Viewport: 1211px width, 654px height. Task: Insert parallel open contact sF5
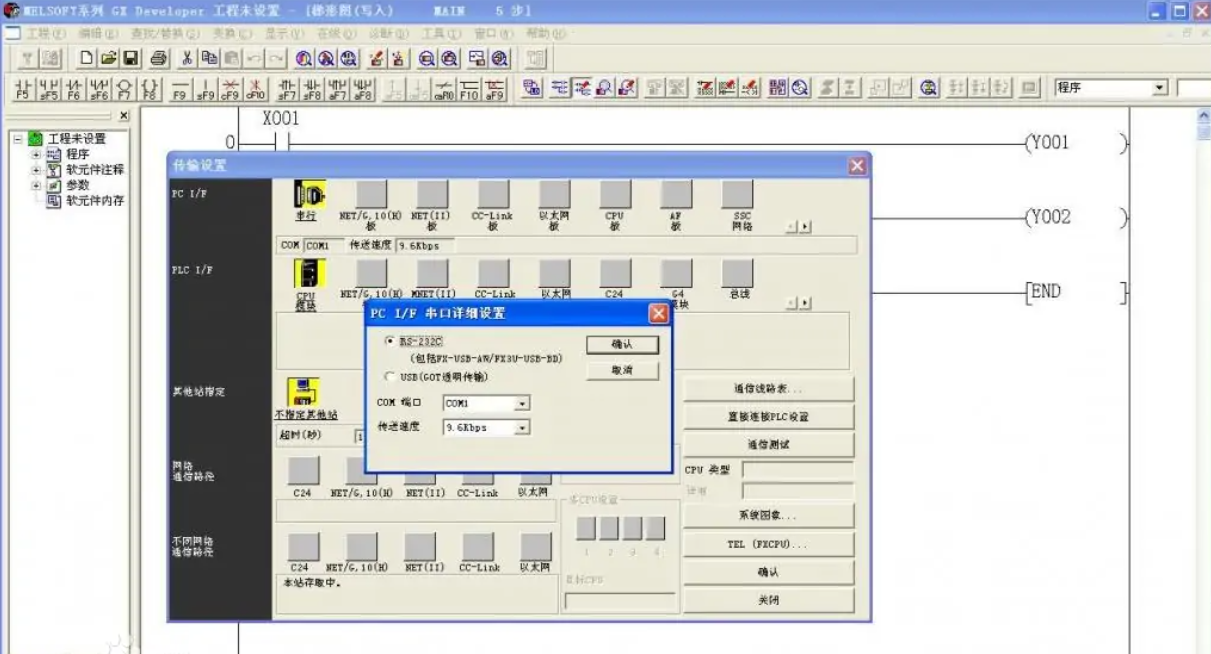(47, 89)
